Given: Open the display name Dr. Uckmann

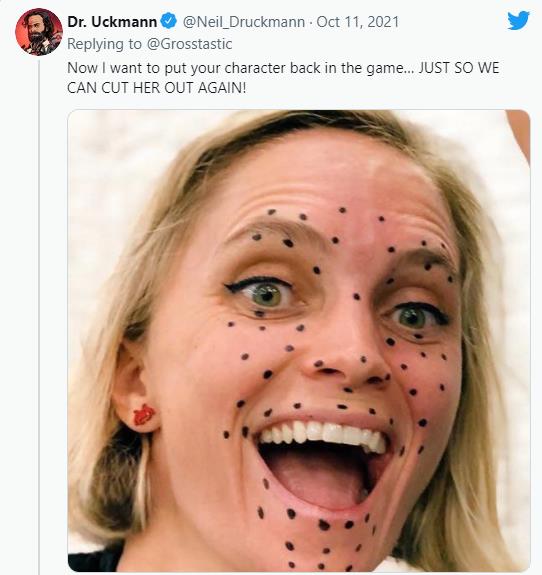Looking at the screenshot, I should pyautogui.click(x=112, y=22).
